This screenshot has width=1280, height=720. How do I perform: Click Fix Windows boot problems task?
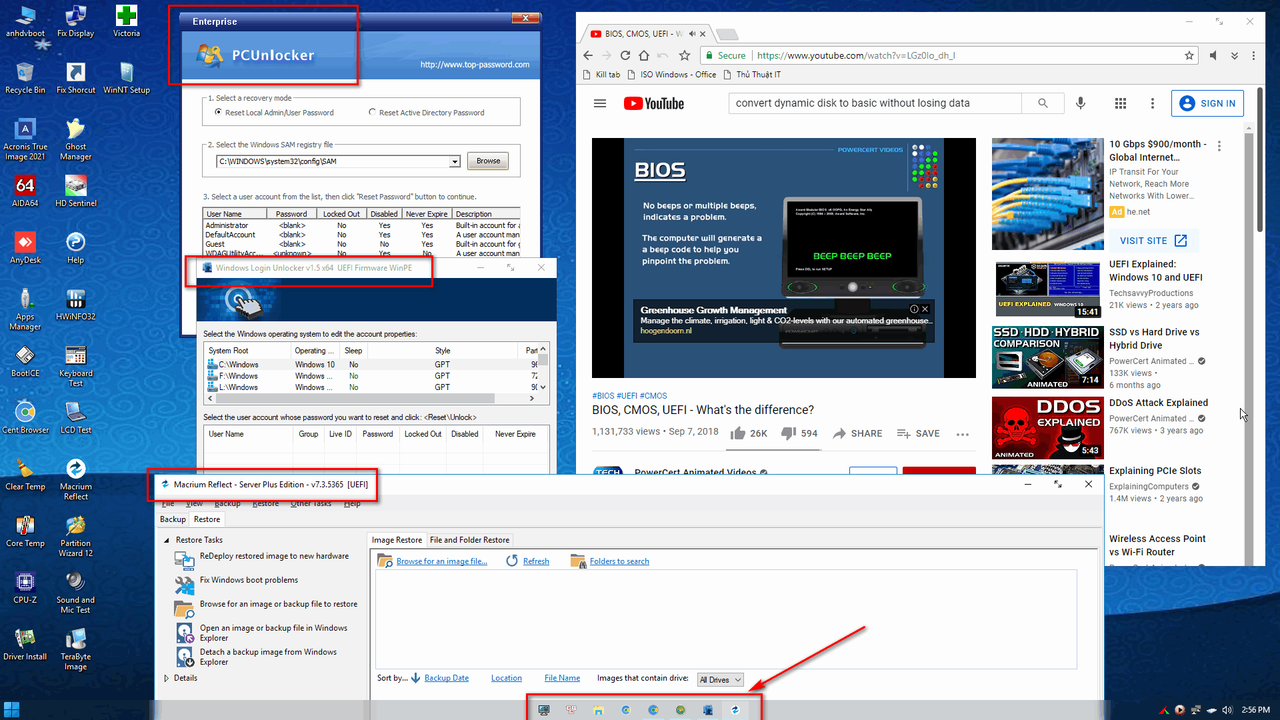pyautogui.click(x=249, y=580)
